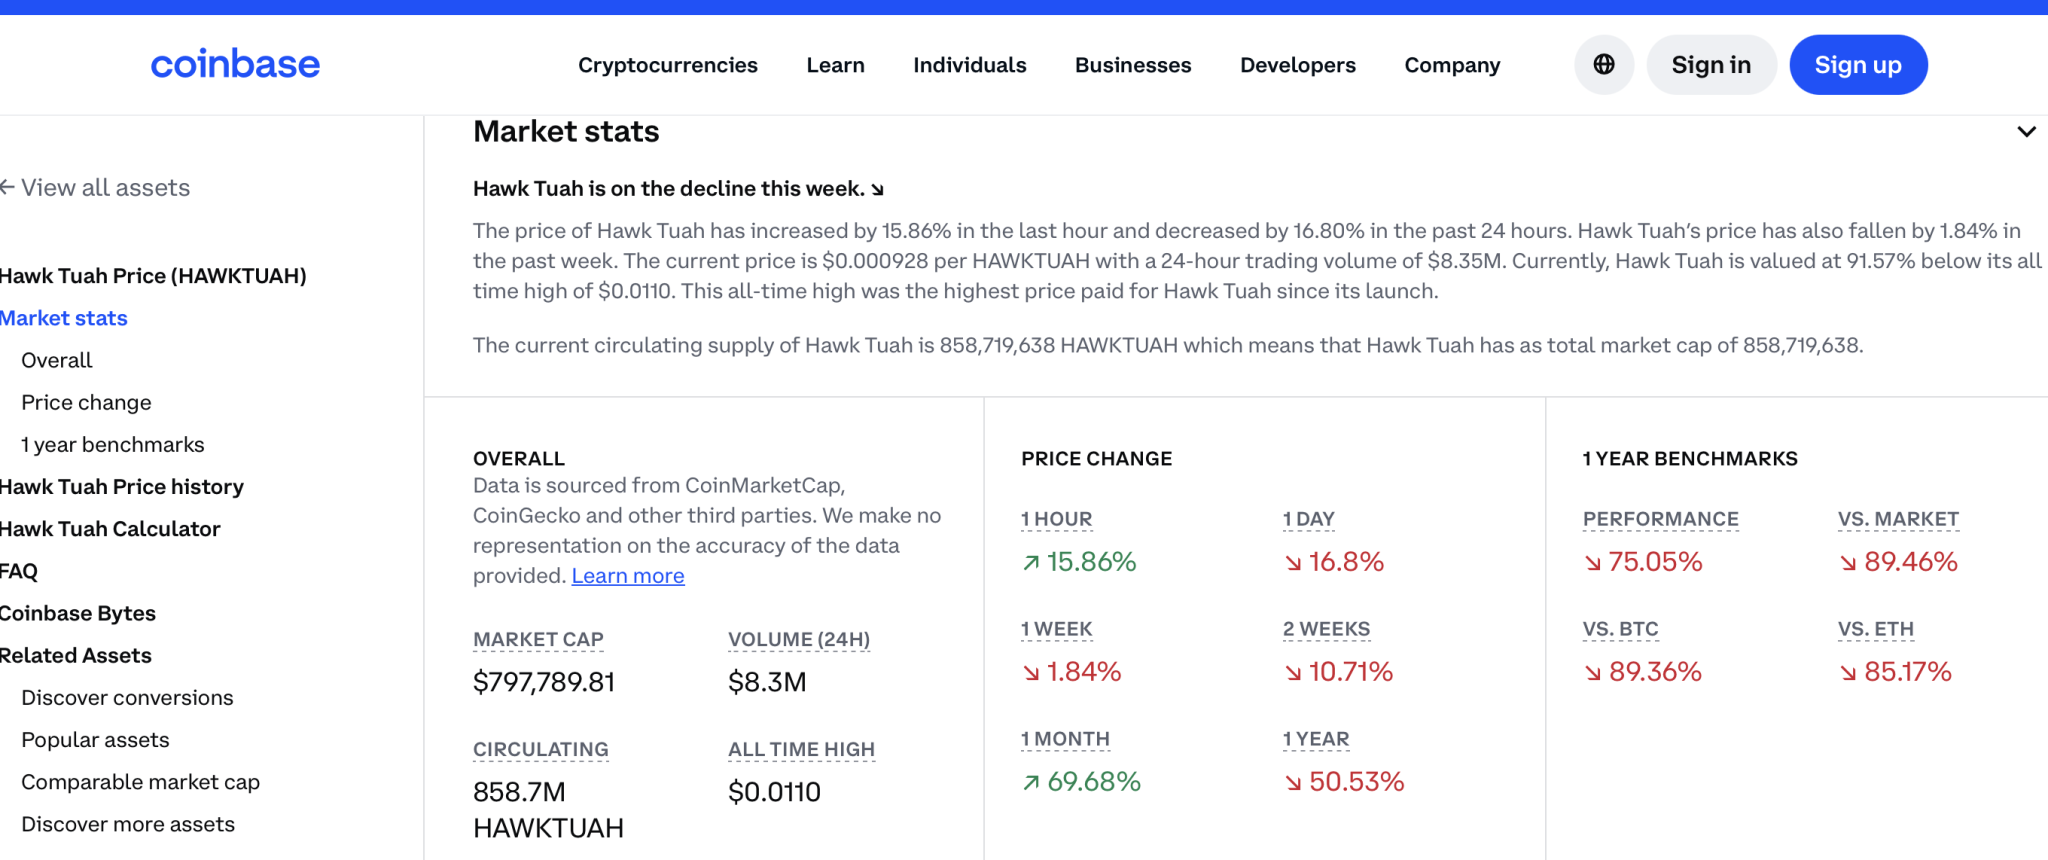Select Comparable market cap sidebar link

140,782
